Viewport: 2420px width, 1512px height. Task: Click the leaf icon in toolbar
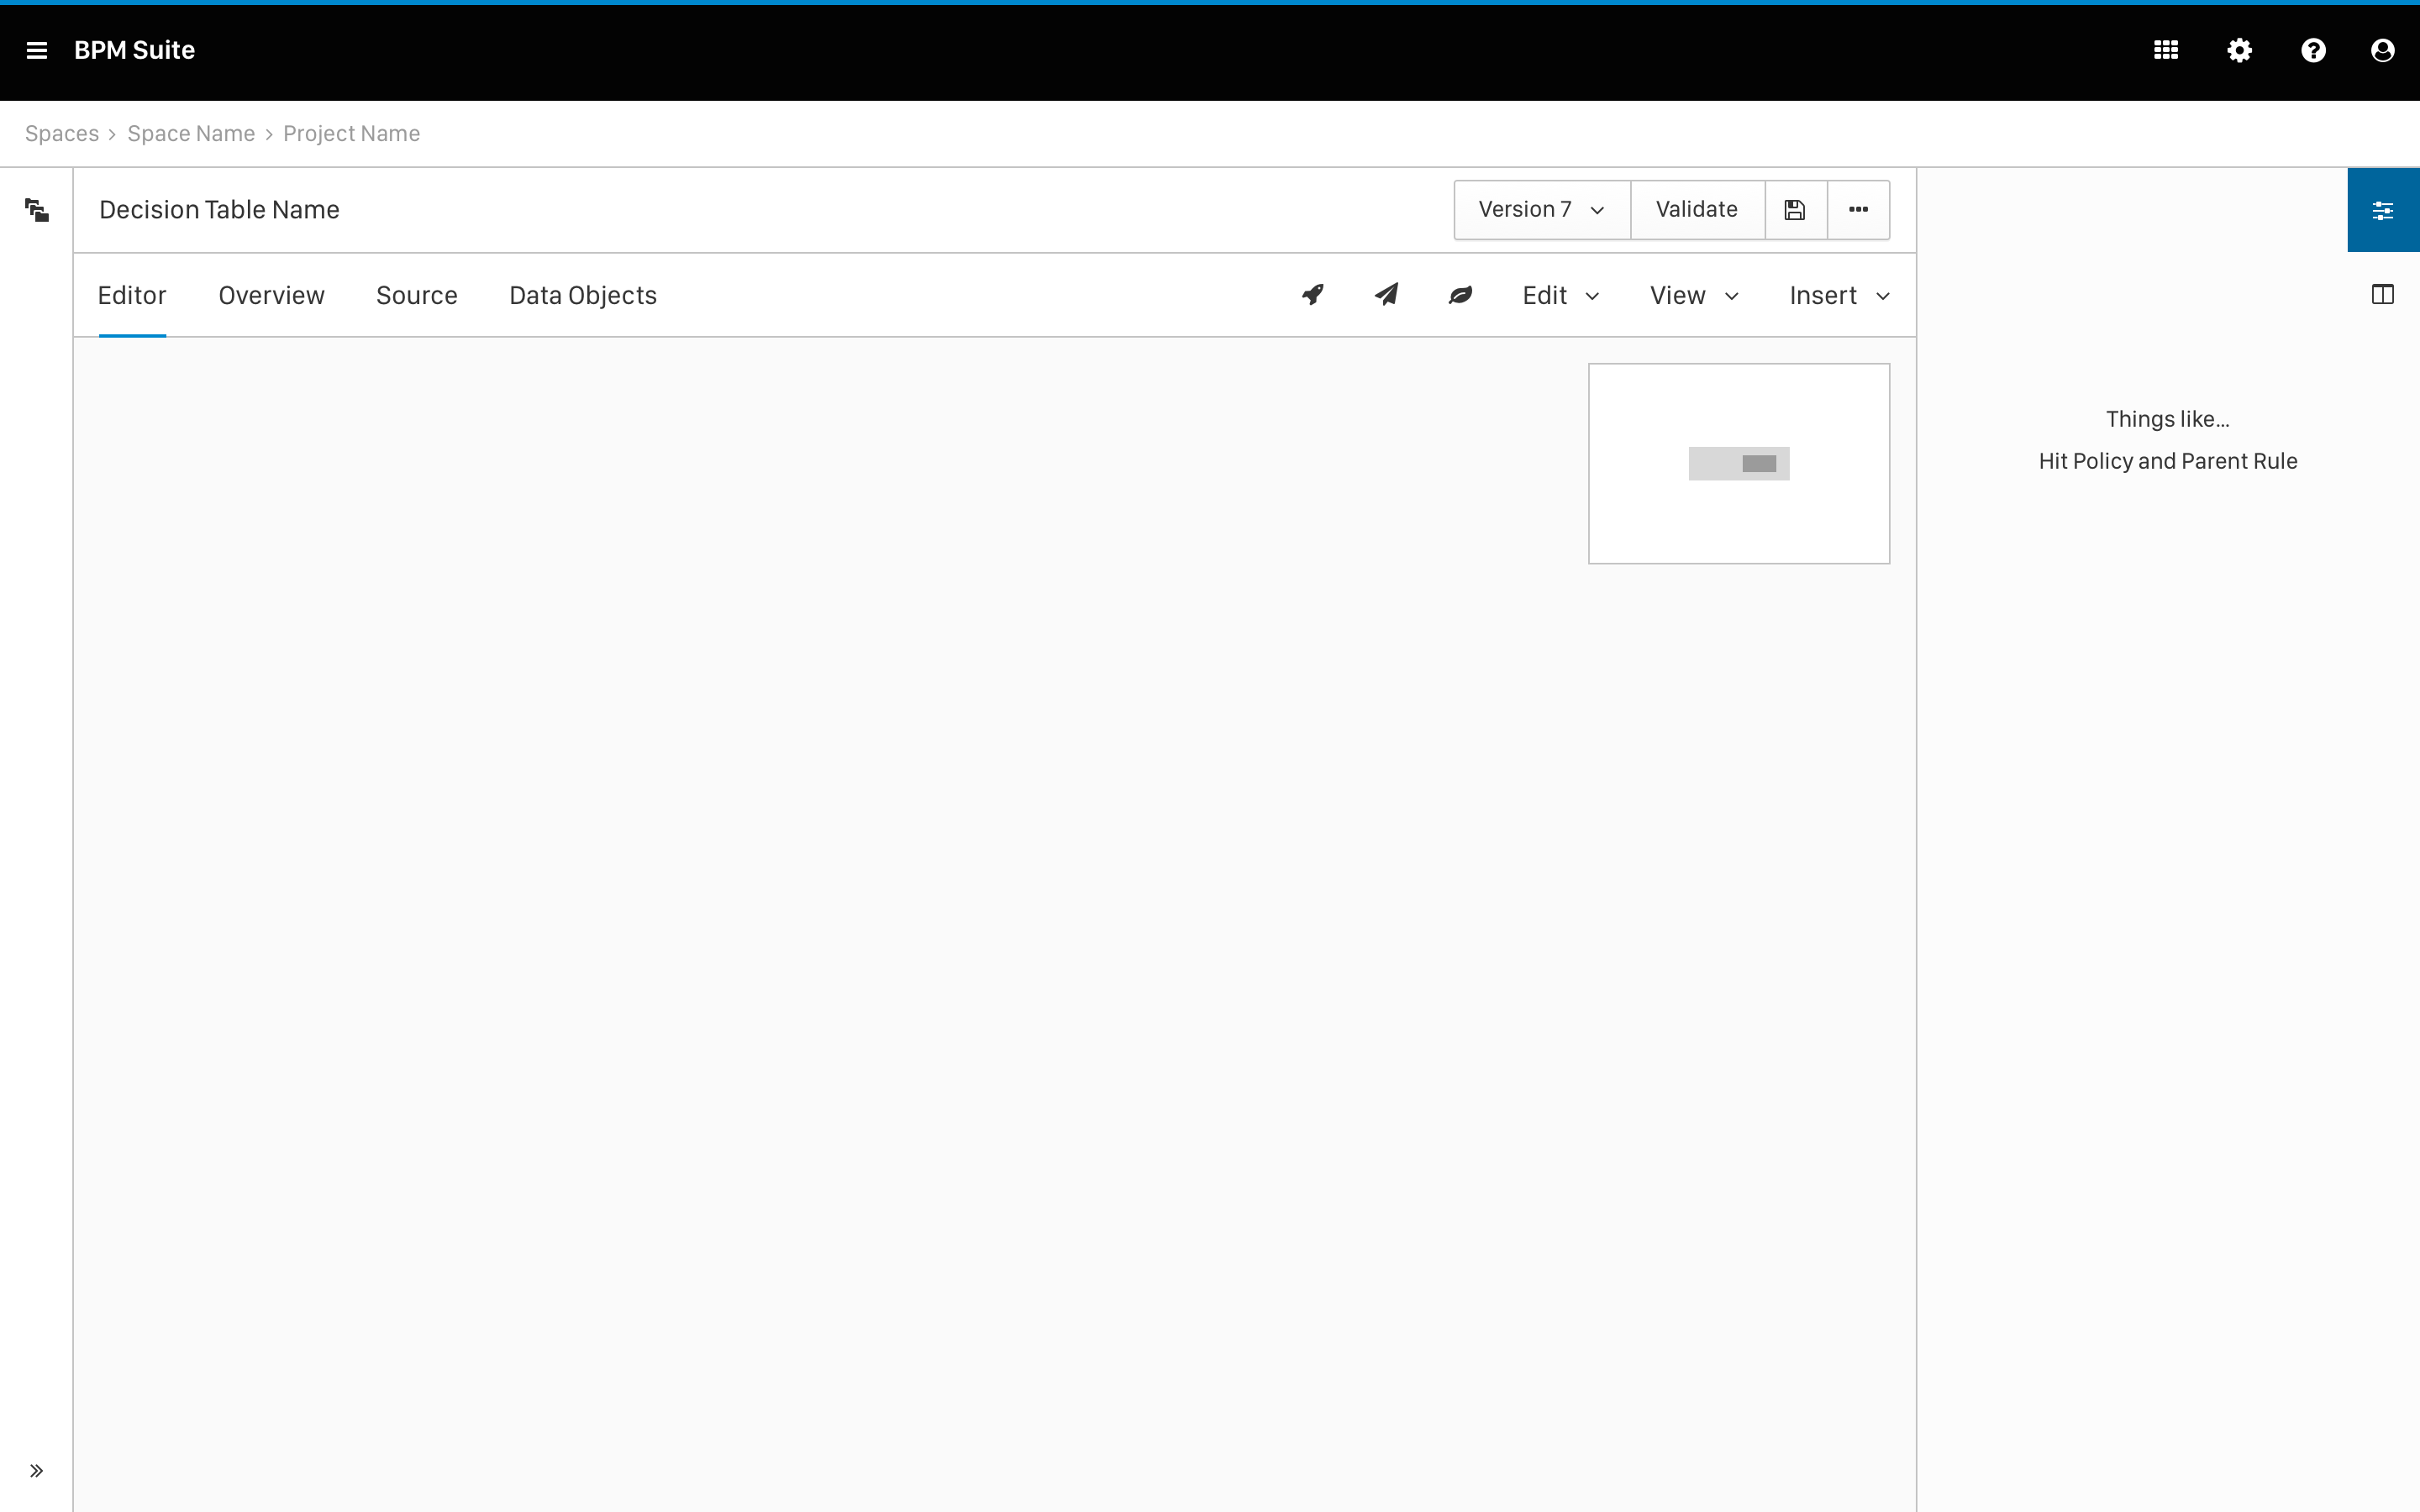pos(1461,295)
